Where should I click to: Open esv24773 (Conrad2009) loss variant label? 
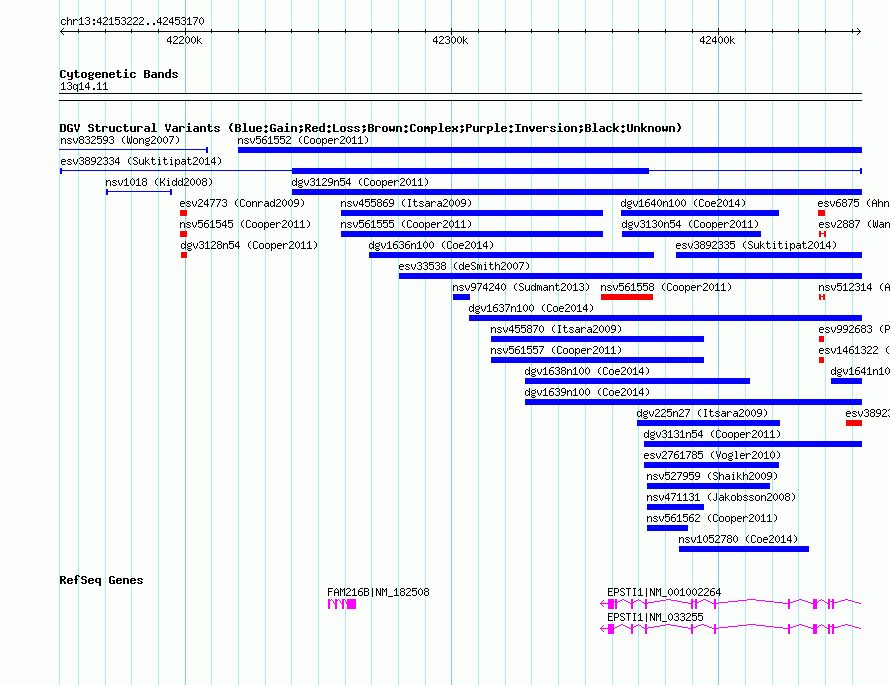tap(242, 203)
